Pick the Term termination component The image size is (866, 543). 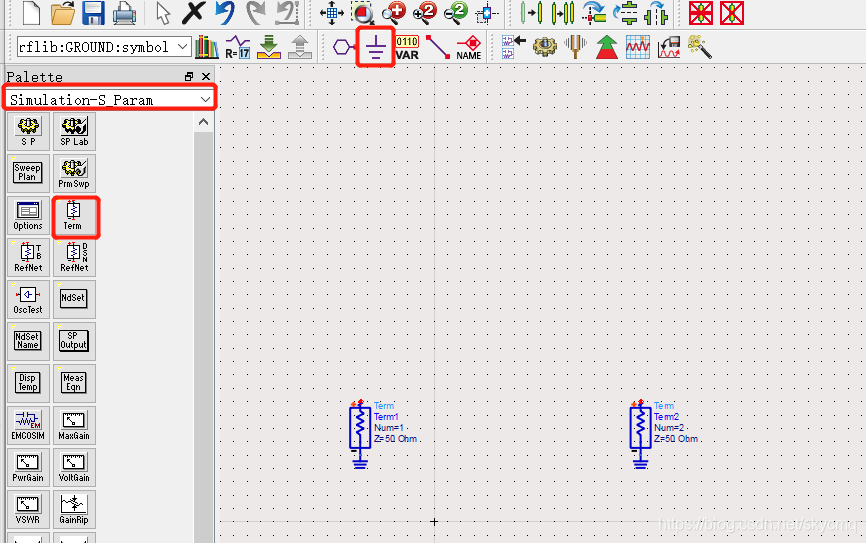(x=74, y=217)
